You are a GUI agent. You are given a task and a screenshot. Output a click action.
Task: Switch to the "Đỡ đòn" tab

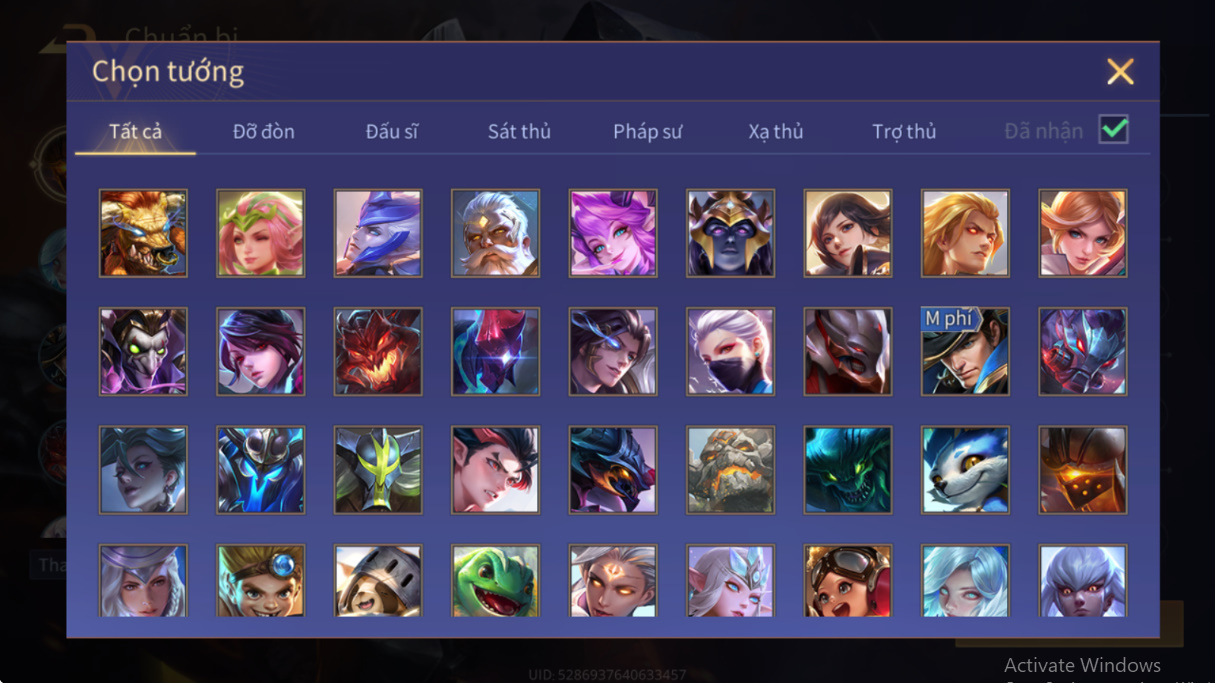pos(264,131)
